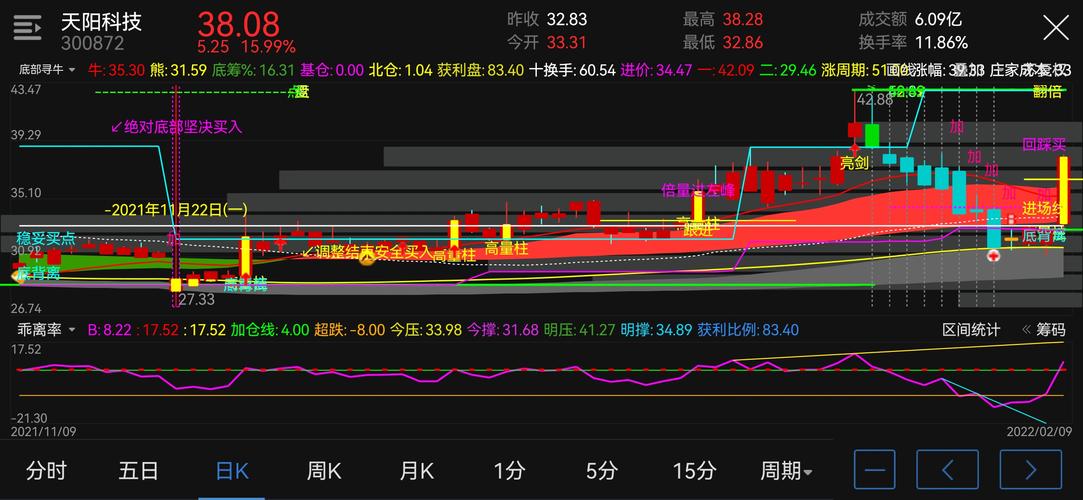Screen dimensions: 1083x500
Task: Click 今压: 33.98 value
Action: (x=426, y=330)
